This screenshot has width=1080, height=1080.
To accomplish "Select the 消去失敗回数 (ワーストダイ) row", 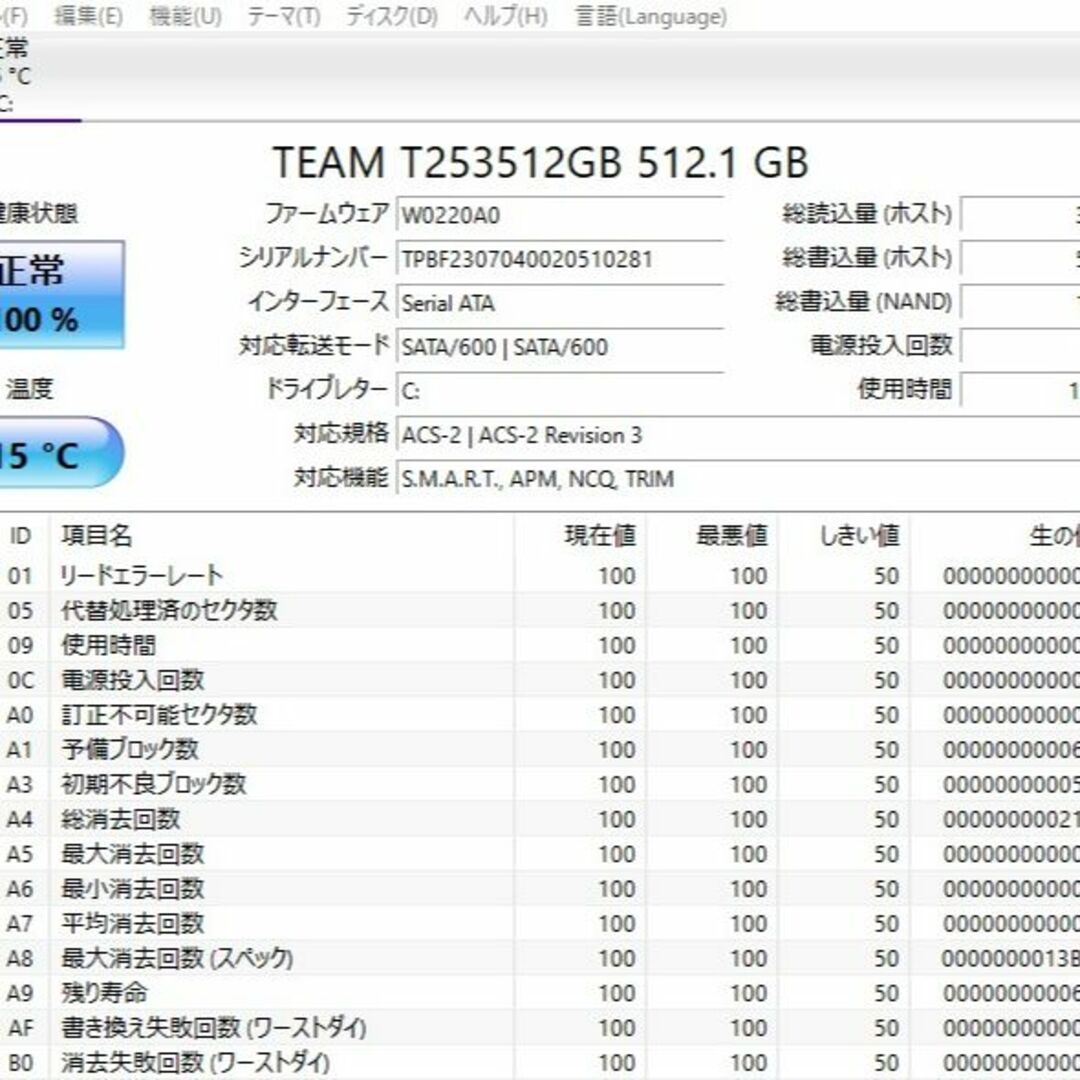I will click(540, 1063).
